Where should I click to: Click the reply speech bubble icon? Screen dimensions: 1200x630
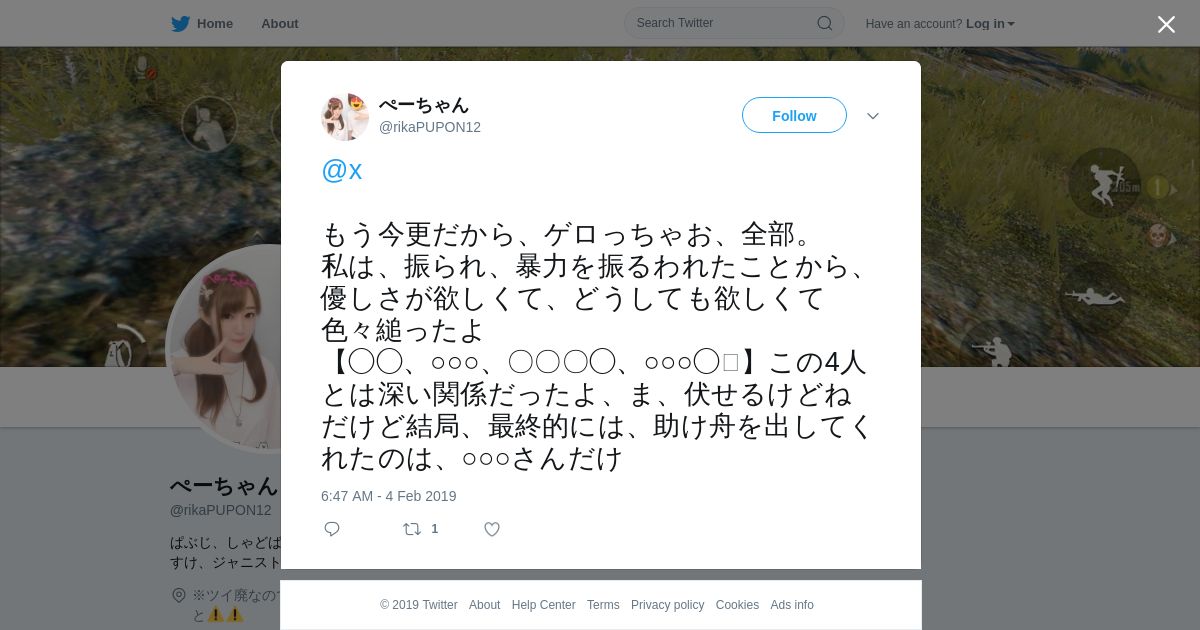point(332,529)
